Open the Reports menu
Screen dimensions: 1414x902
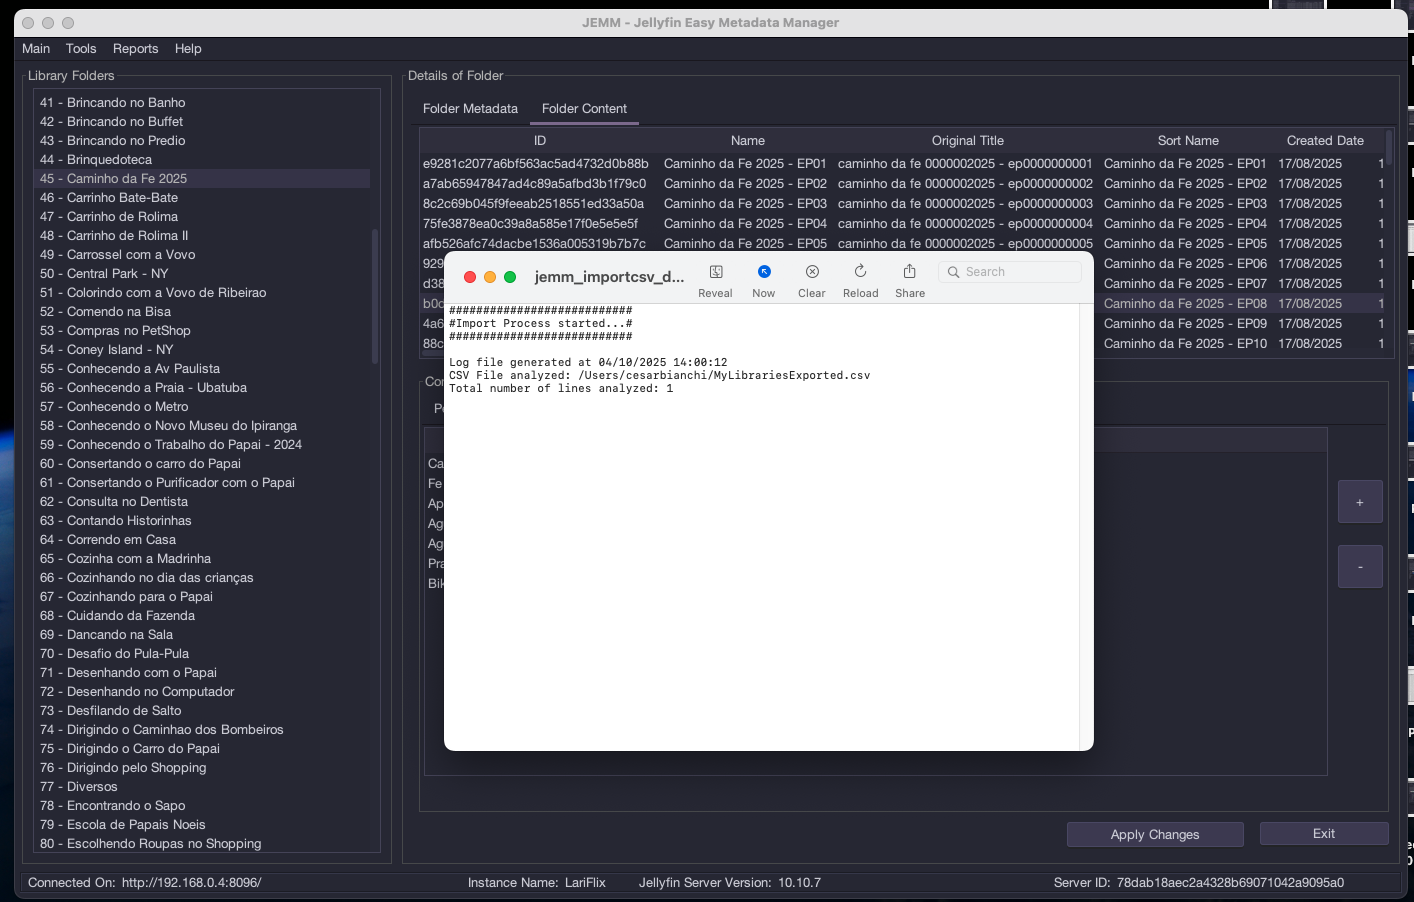pos(135,48)
